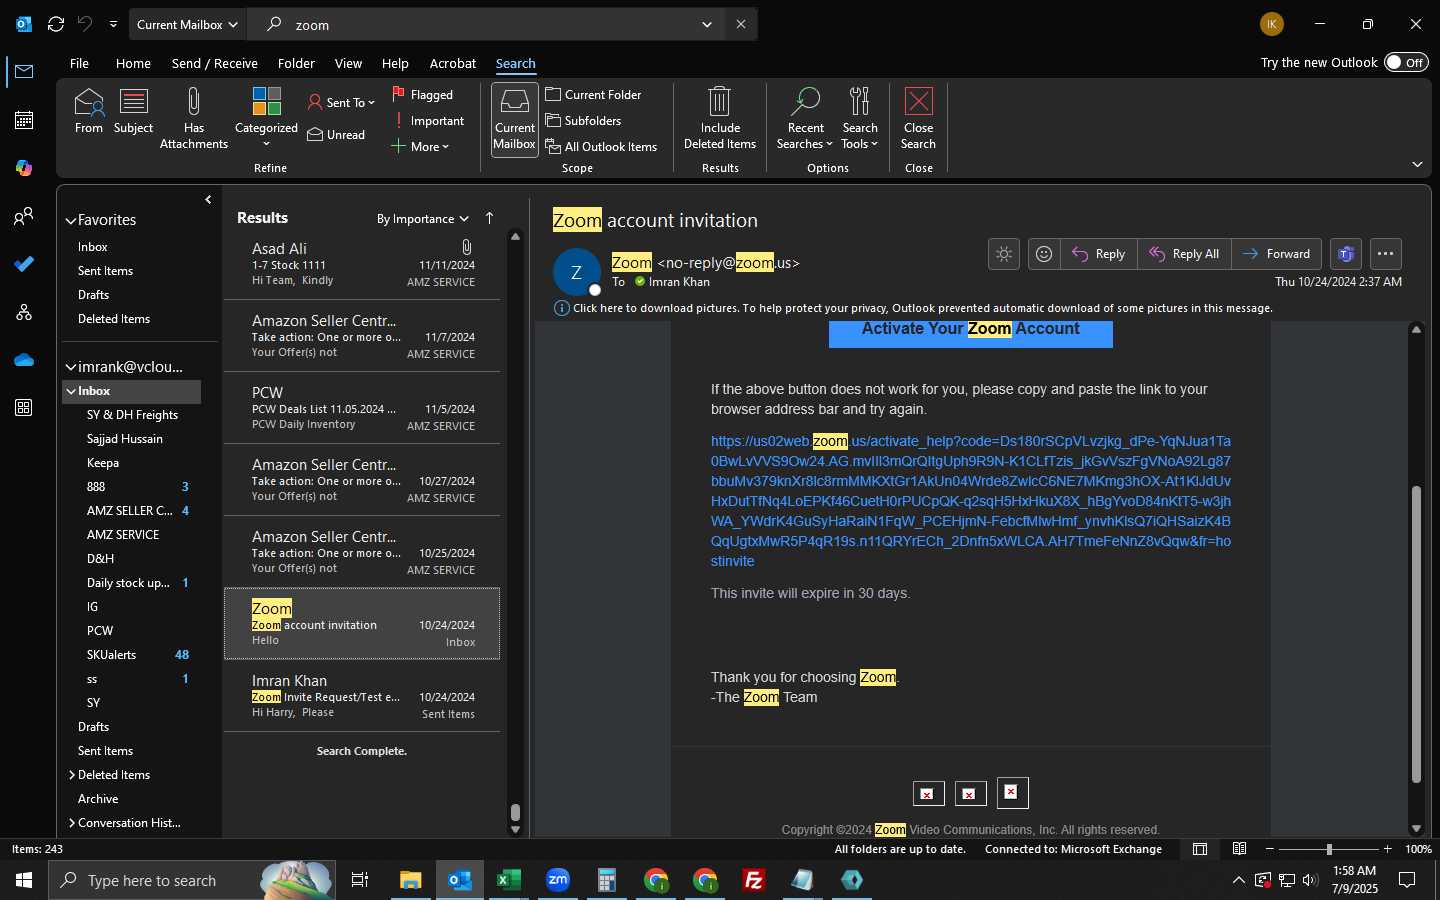
Task: Open Current Mailbox scope dropdown
Action: (188, 24)
